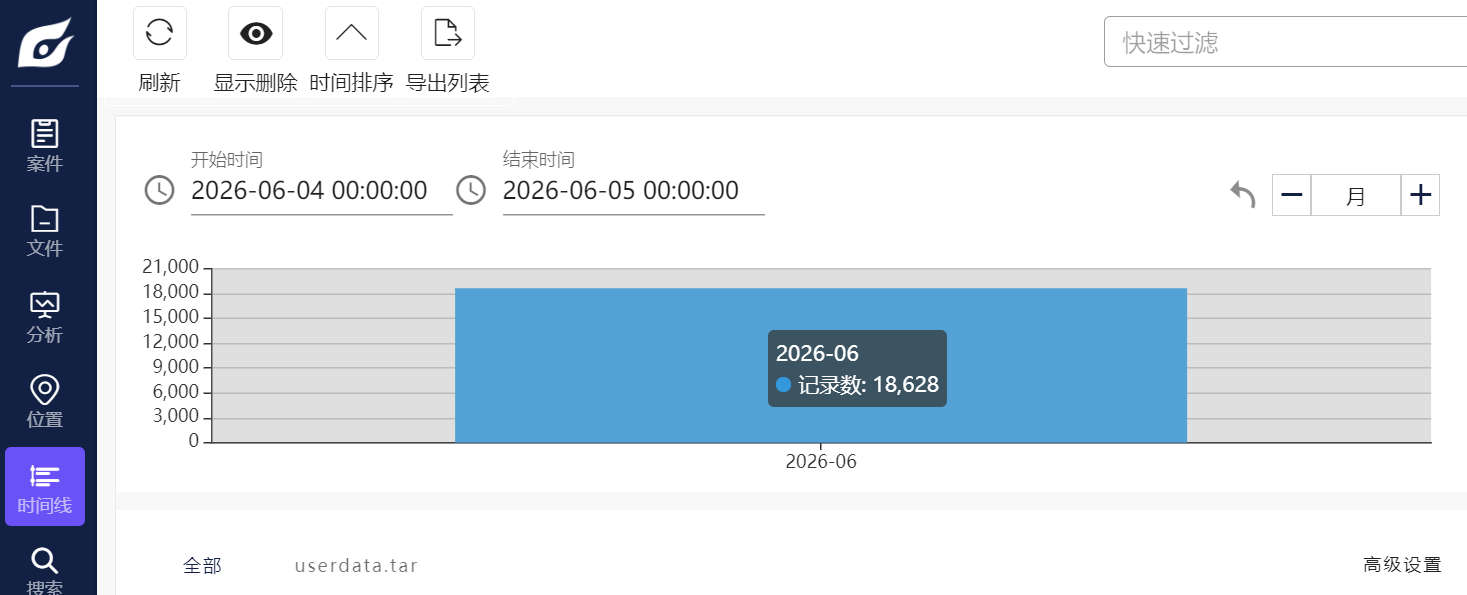Select 时间线 timeline in sidebar

(45, 486)
